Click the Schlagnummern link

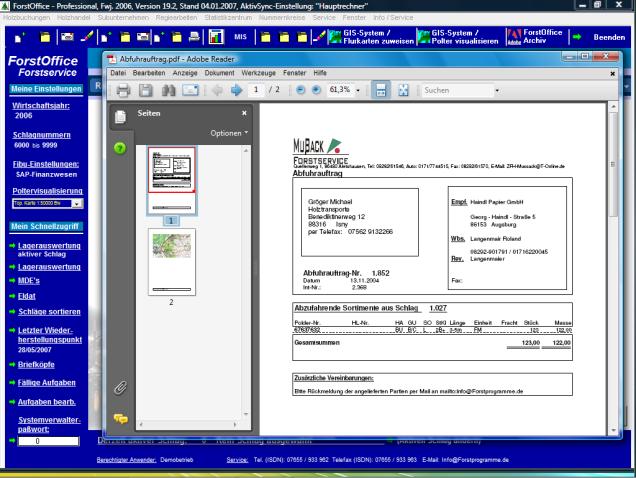tap(41, 135)
